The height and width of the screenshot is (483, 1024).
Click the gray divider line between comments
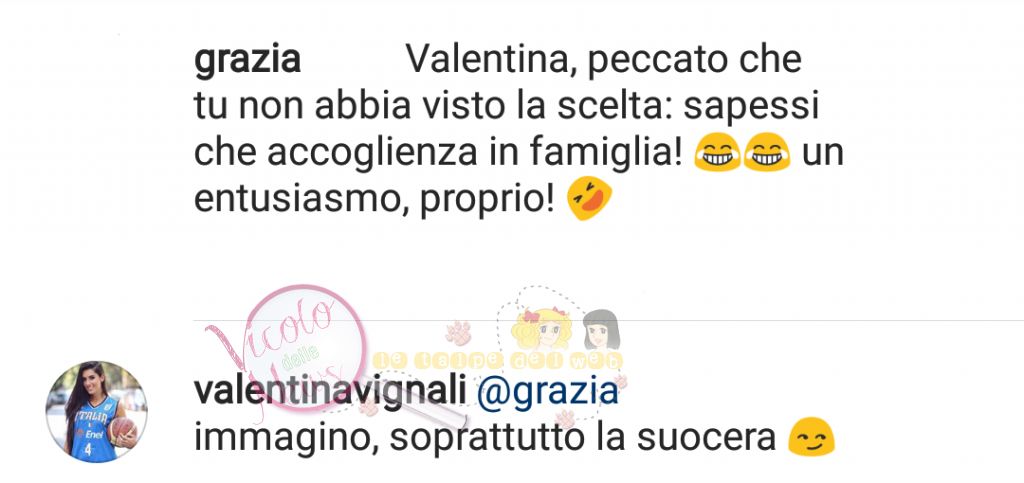click(609, 320)
